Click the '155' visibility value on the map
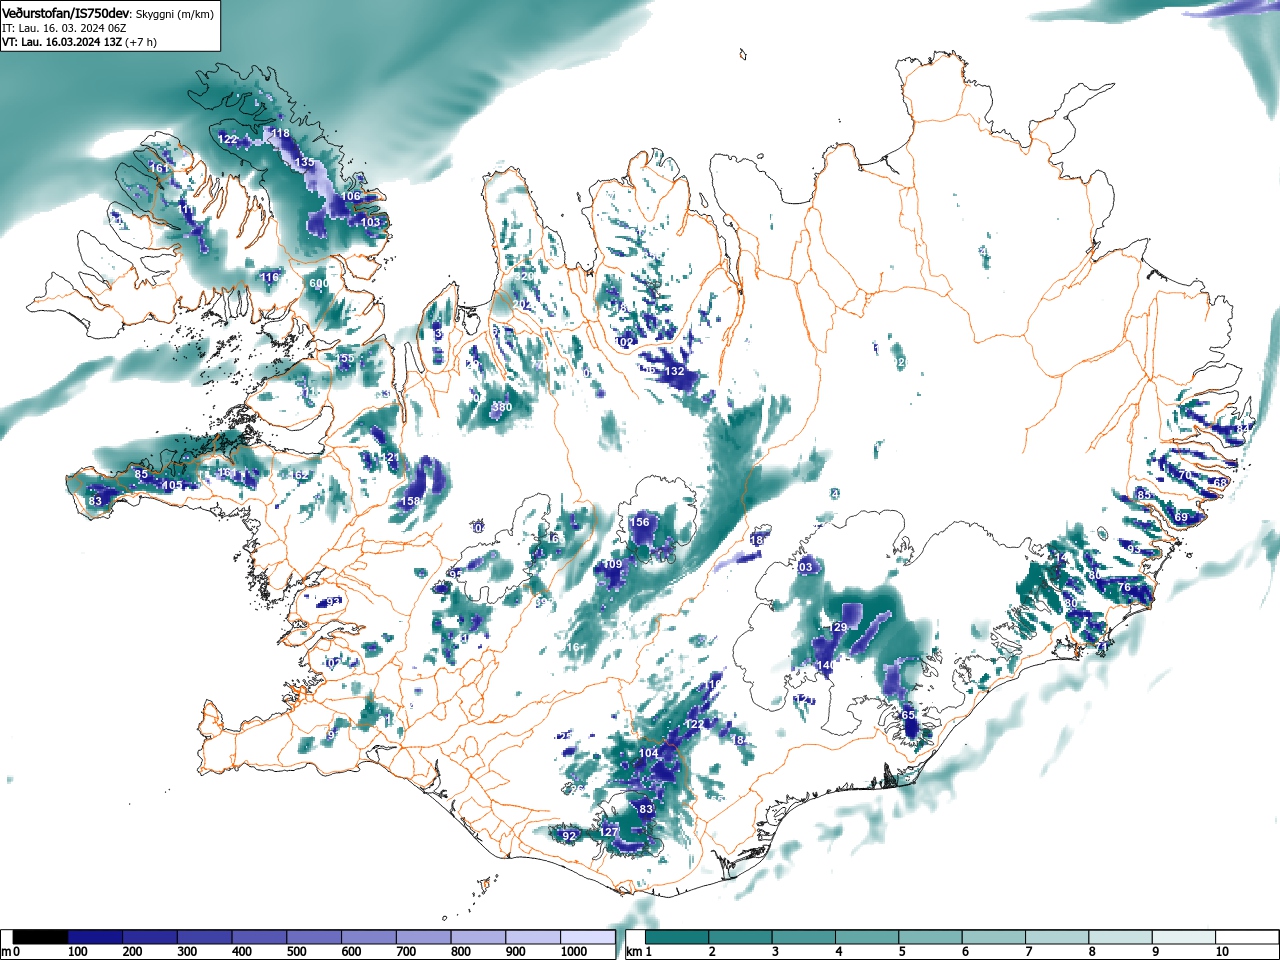The width and height of the screenshot is (1280, 960). (345, 358)
